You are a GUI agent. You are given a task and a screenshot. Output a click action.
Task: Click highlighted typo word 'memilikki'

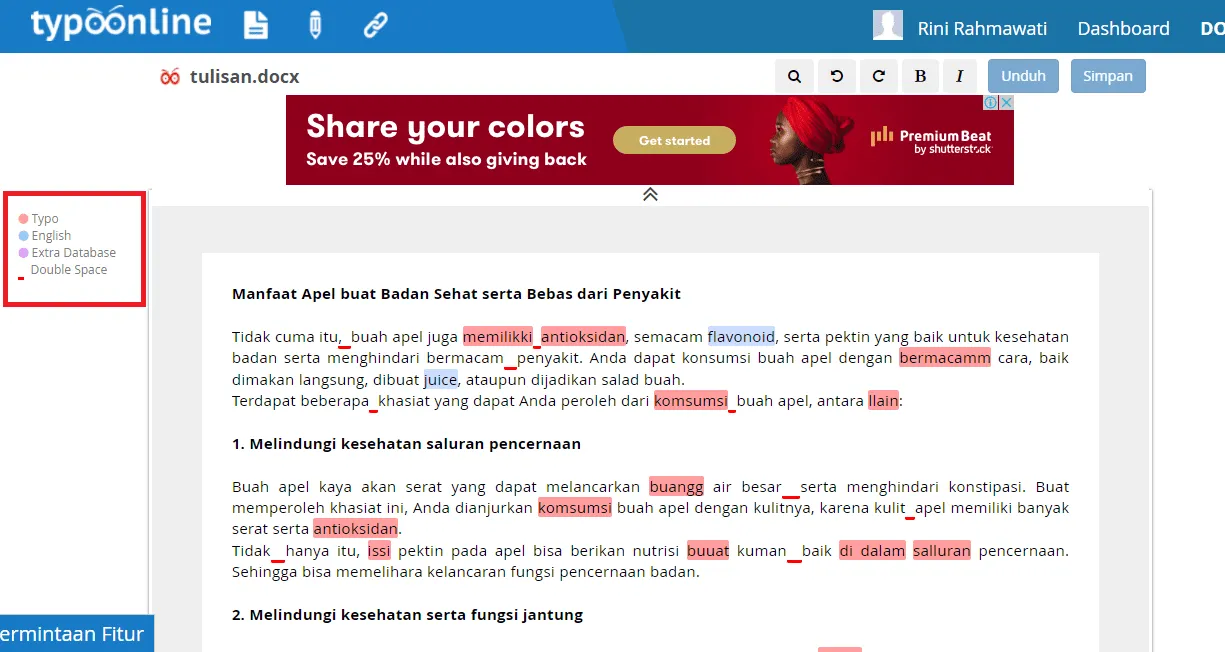497,337
